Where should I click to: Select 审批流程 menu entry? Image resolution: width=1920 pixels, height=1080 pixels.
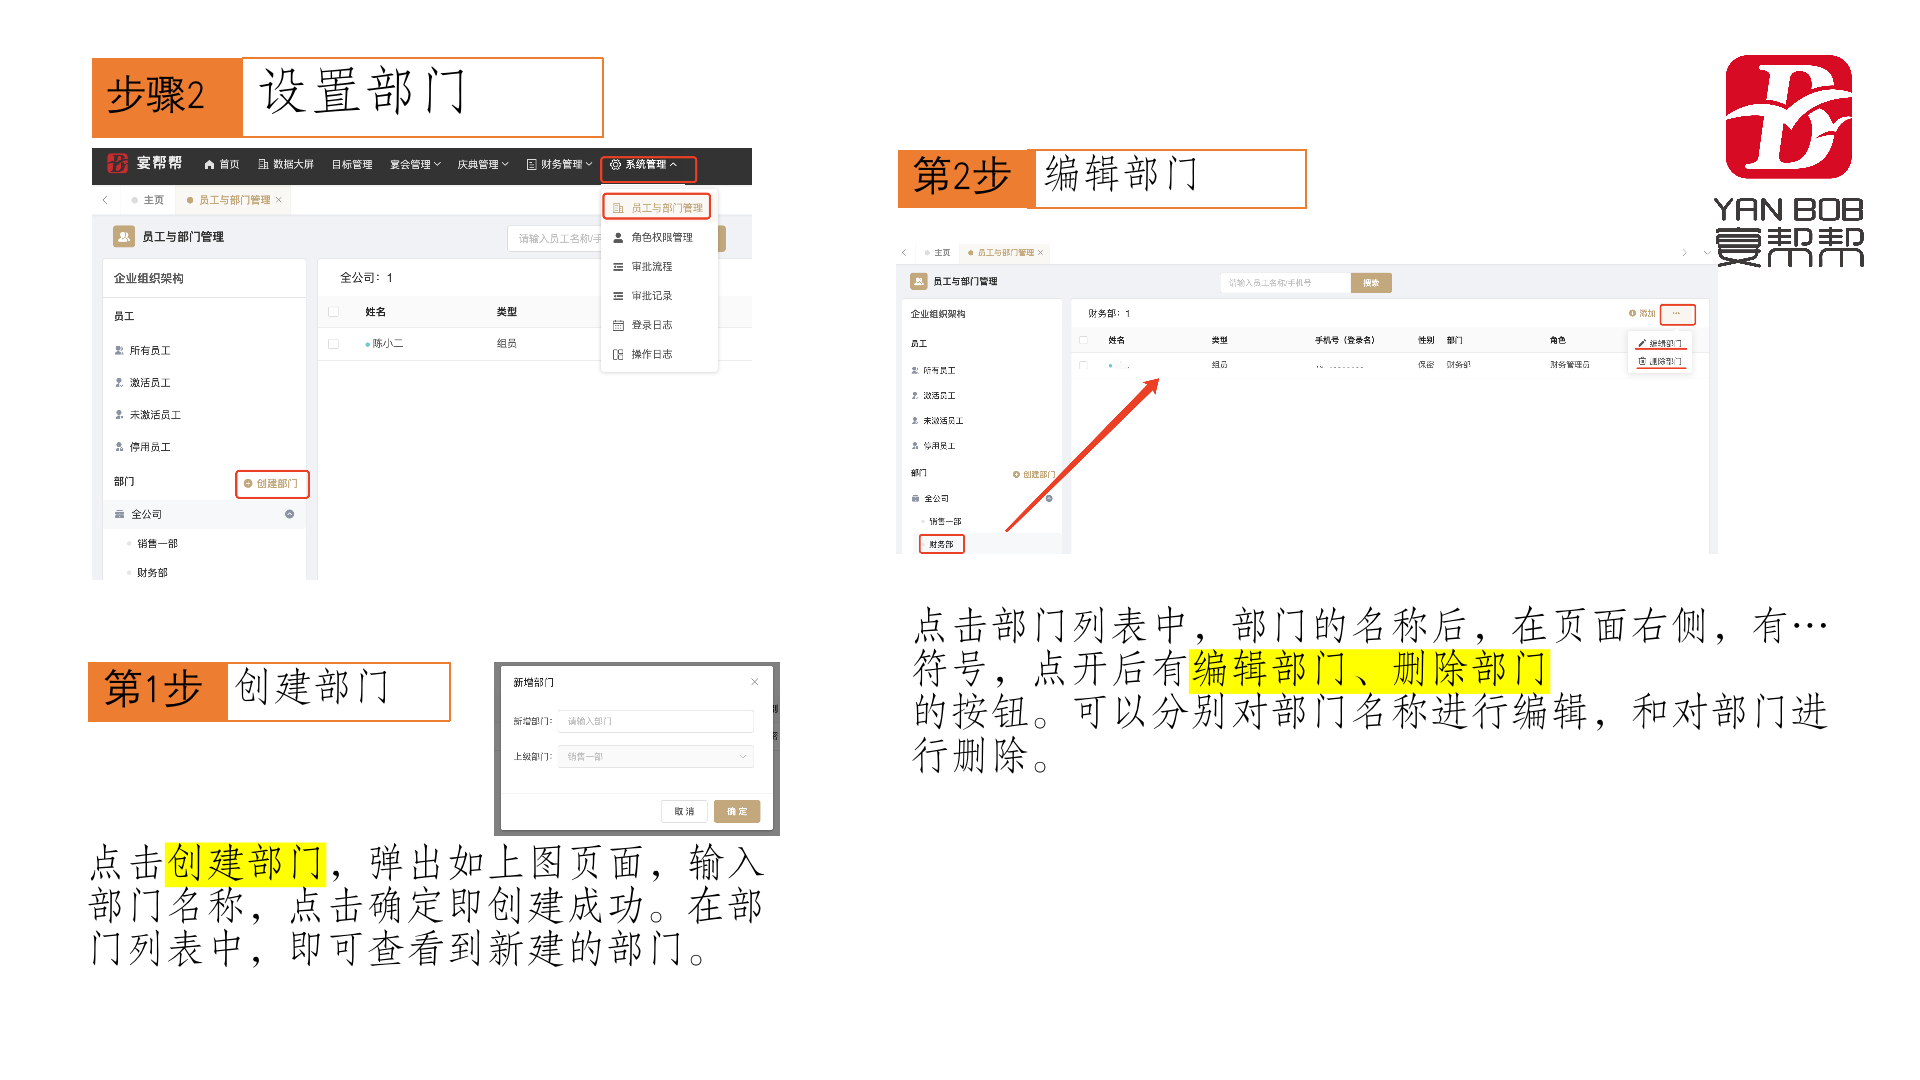650,267
